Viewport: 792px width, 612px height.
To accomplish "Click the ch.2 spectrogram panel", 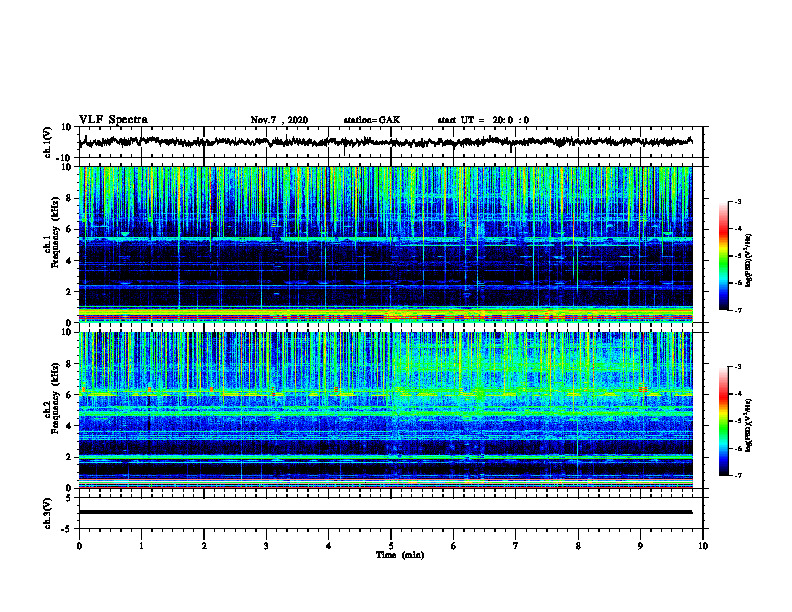I will click(386, 410).
